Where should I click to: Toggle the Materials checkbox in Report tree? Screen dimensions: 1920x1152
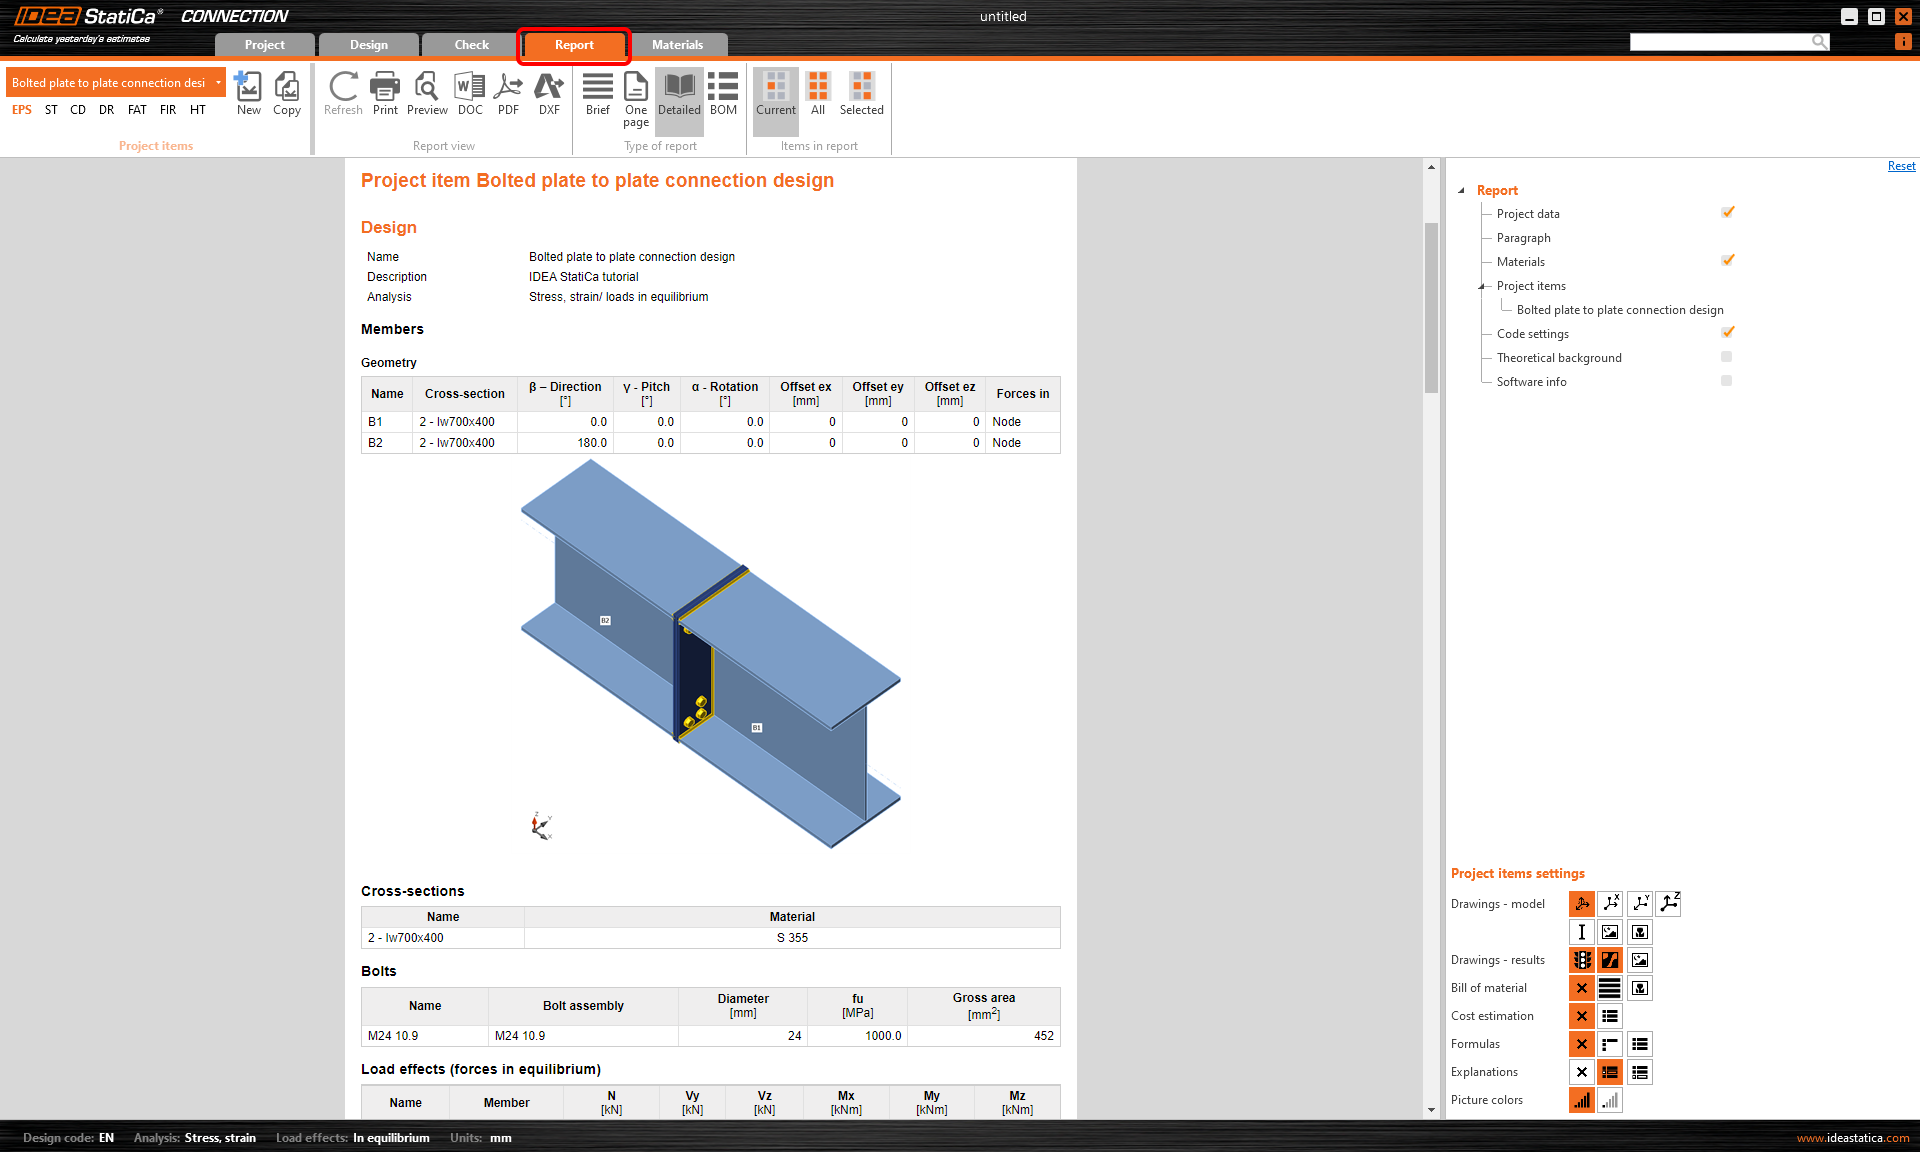tap(1727, 260)
